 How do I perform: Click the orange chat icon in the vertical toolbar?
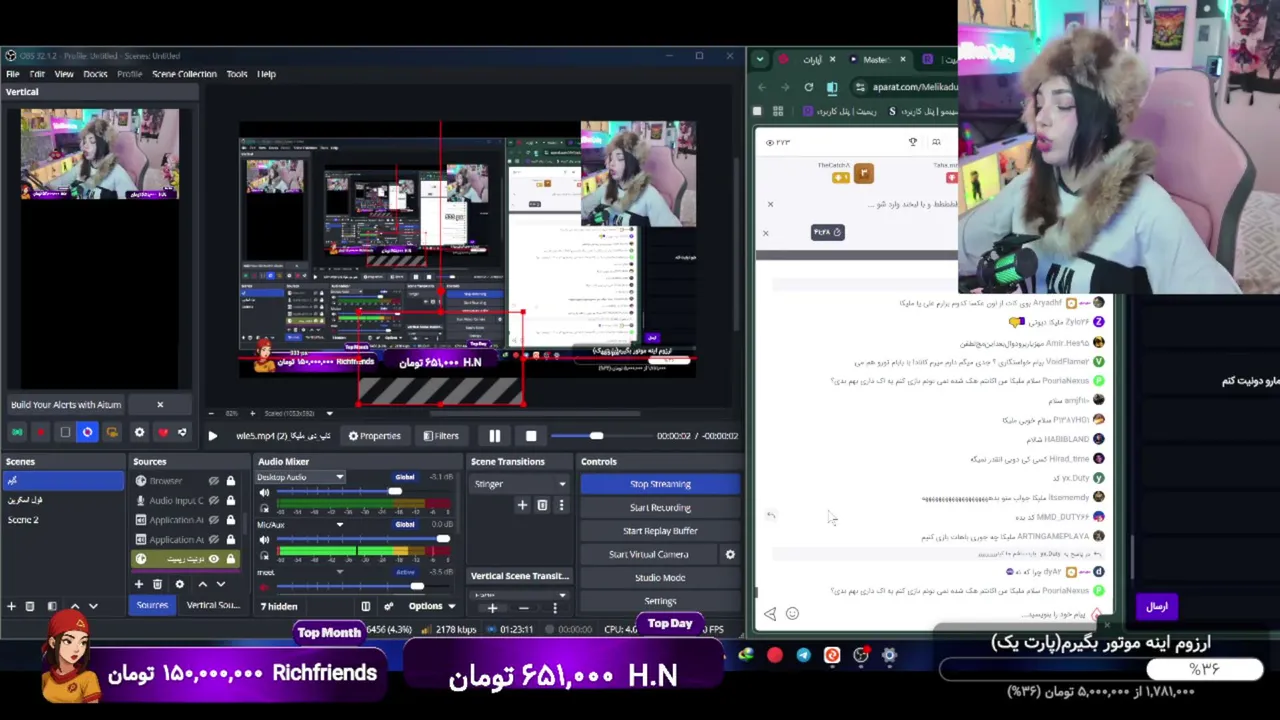pos(112,432)
